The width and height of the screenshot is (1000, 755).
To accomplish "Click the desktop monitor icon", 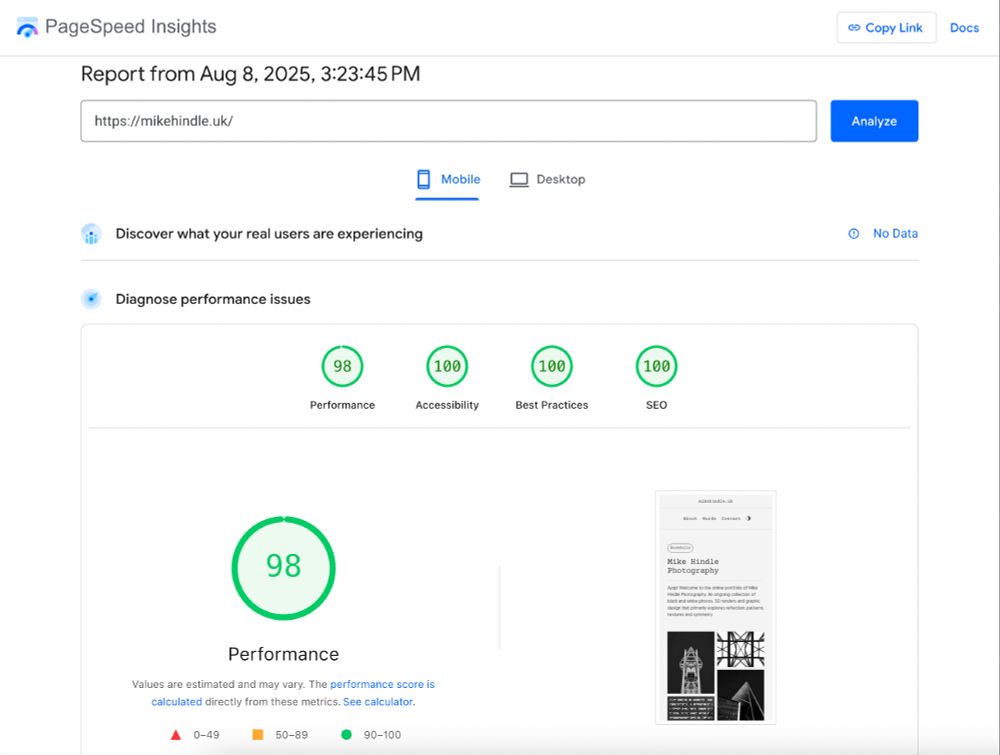I will (519, 180).
